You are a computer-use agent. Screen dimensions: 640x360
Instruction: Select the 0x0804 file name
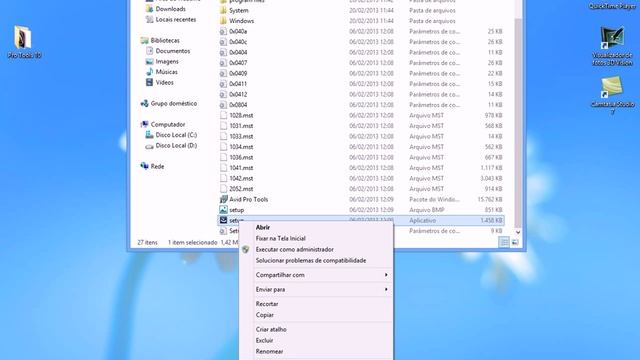[x=238, y=105]
